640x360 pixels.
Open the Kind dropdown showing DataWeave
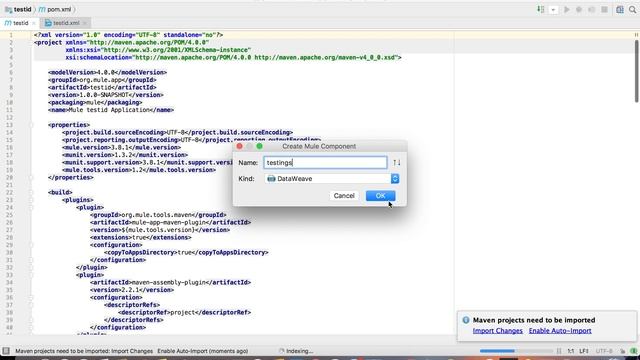tap(332, 178)
